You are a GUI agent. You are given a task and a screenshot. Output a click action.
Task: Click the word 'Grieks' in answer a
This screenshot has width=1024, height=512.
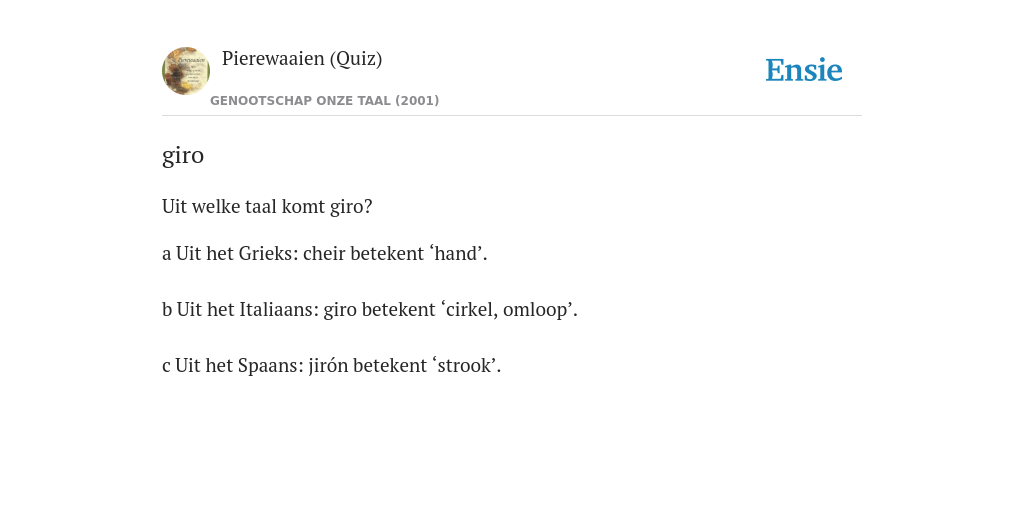pos(266,253)
